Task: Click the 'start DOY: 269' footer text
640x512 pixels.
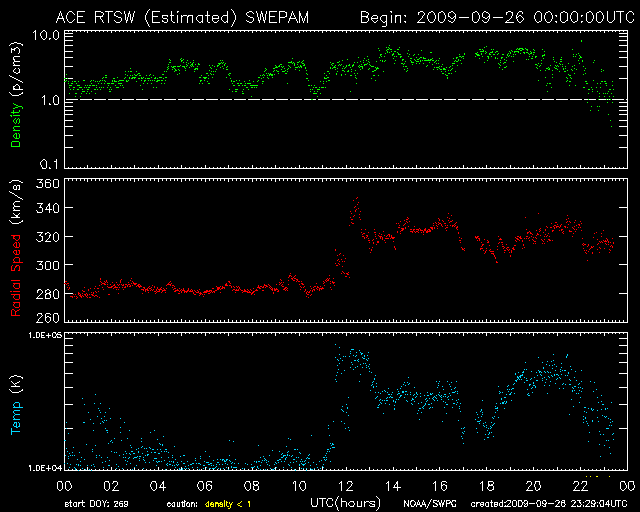Action: click(x=96, y=504)
